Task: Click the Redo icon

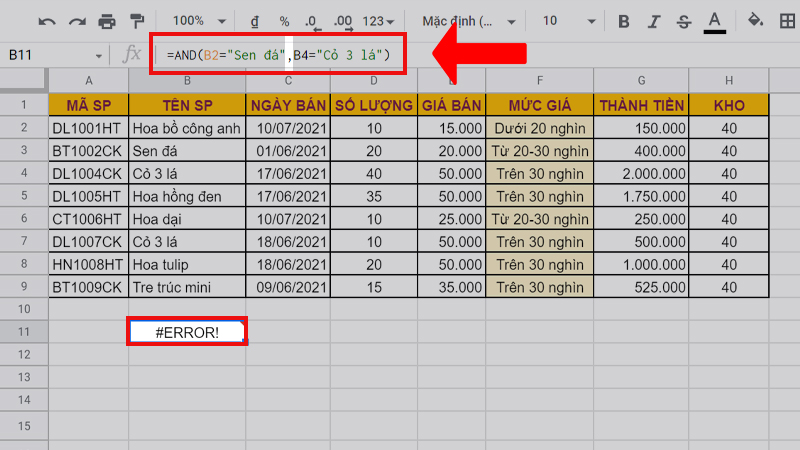Action: (77, 21)
